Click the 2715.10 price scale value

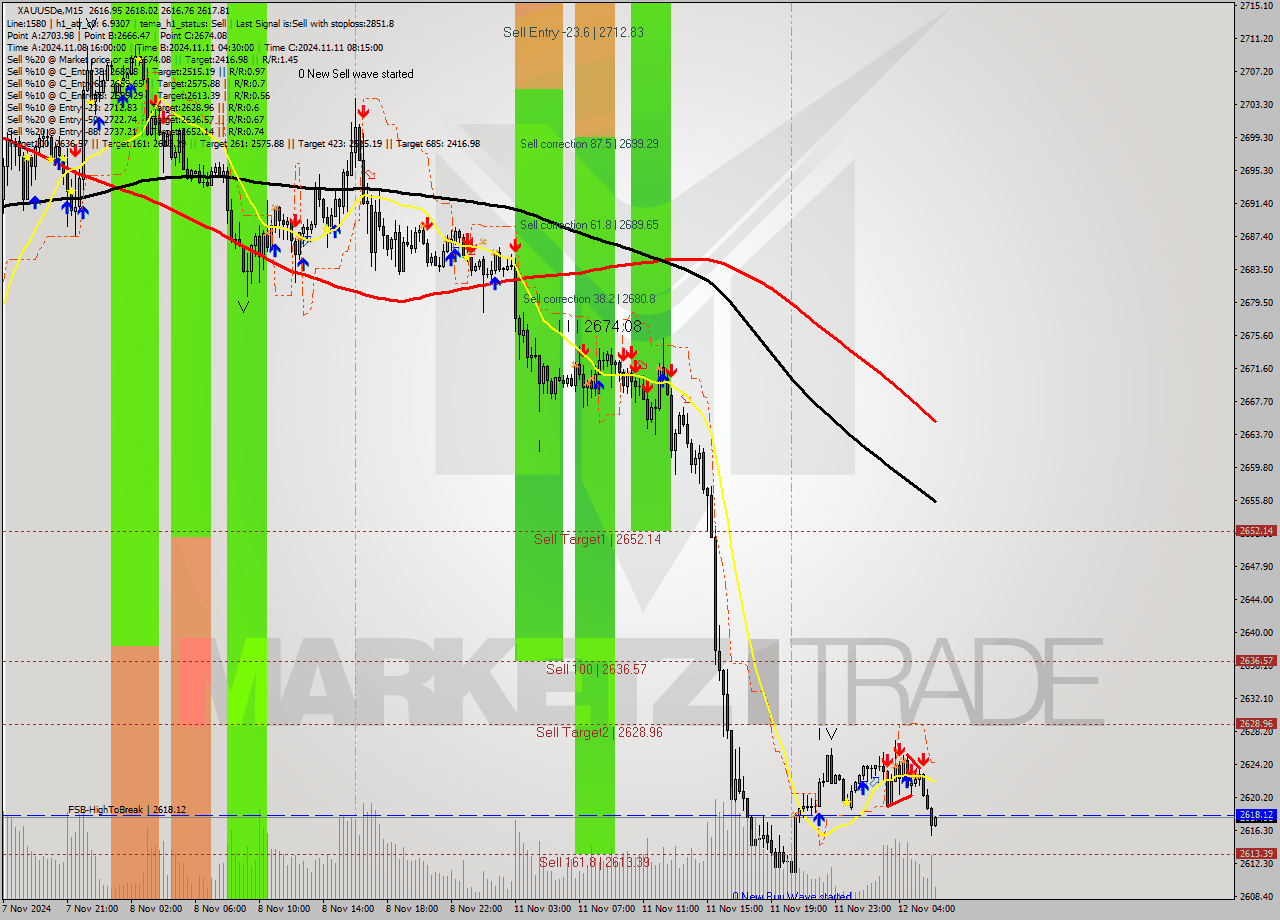pyautogui.click(x=1256, y=6)
